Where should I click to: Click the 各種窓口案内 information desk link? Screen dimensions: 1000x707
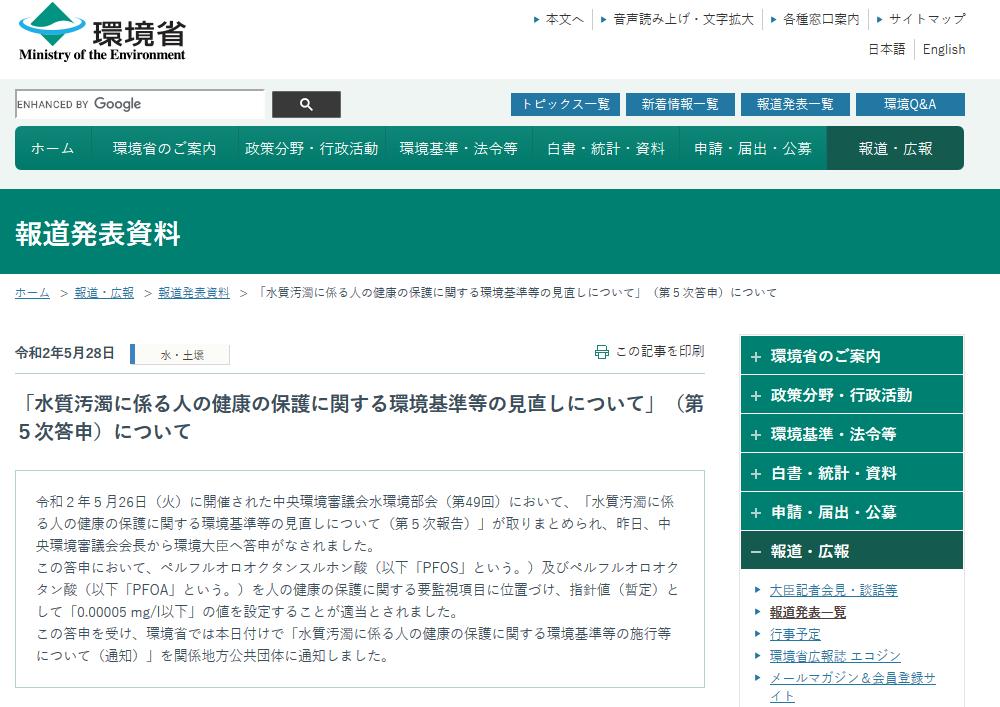[814, 17]
